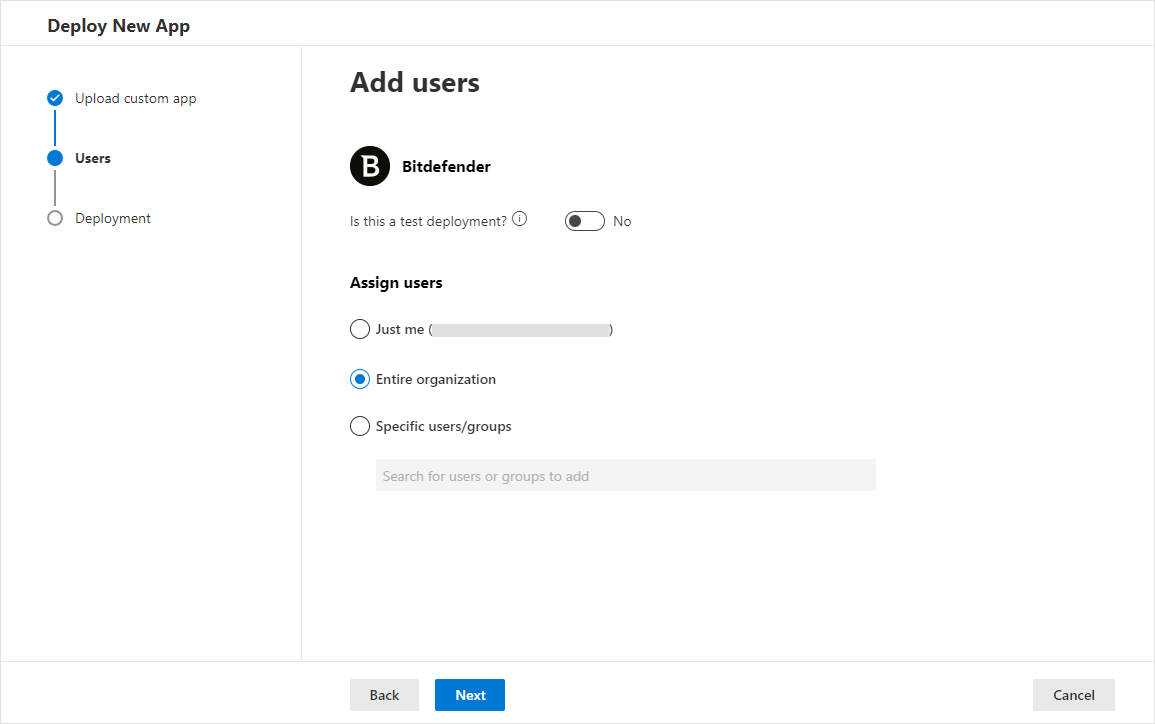Go back with the Back button
Screen dimensions: 1155x724
[384, 695]
